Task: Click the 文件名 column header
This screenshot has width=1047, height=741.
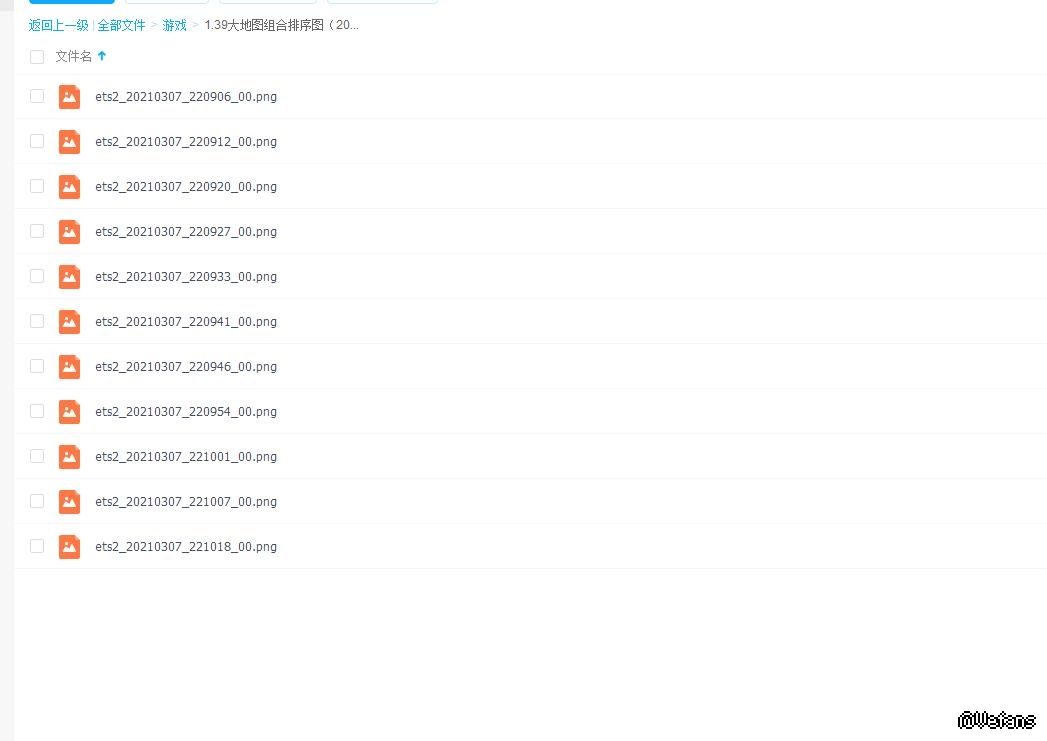Action: pyautogui.click(x=73, y=57)
